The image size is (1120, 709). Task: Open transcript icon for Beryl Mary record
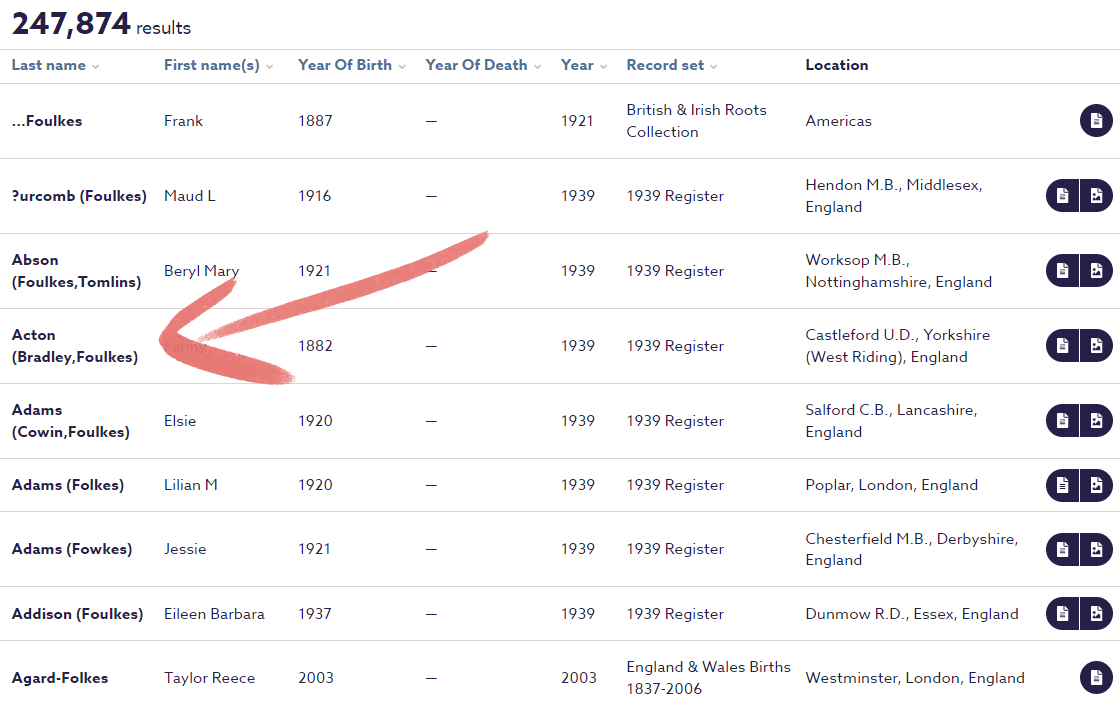[x=1062, y=271]
